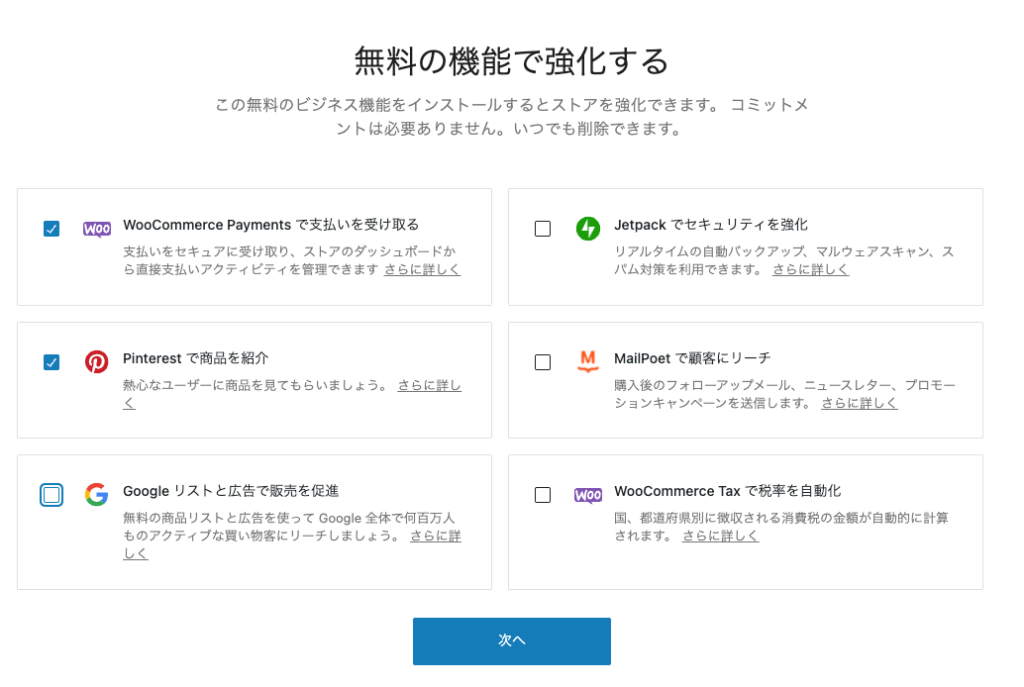The height and width of the screenshot is (687, 1024).
Task: Click the WooCommerce Payments logo icon
Action: 97,229
